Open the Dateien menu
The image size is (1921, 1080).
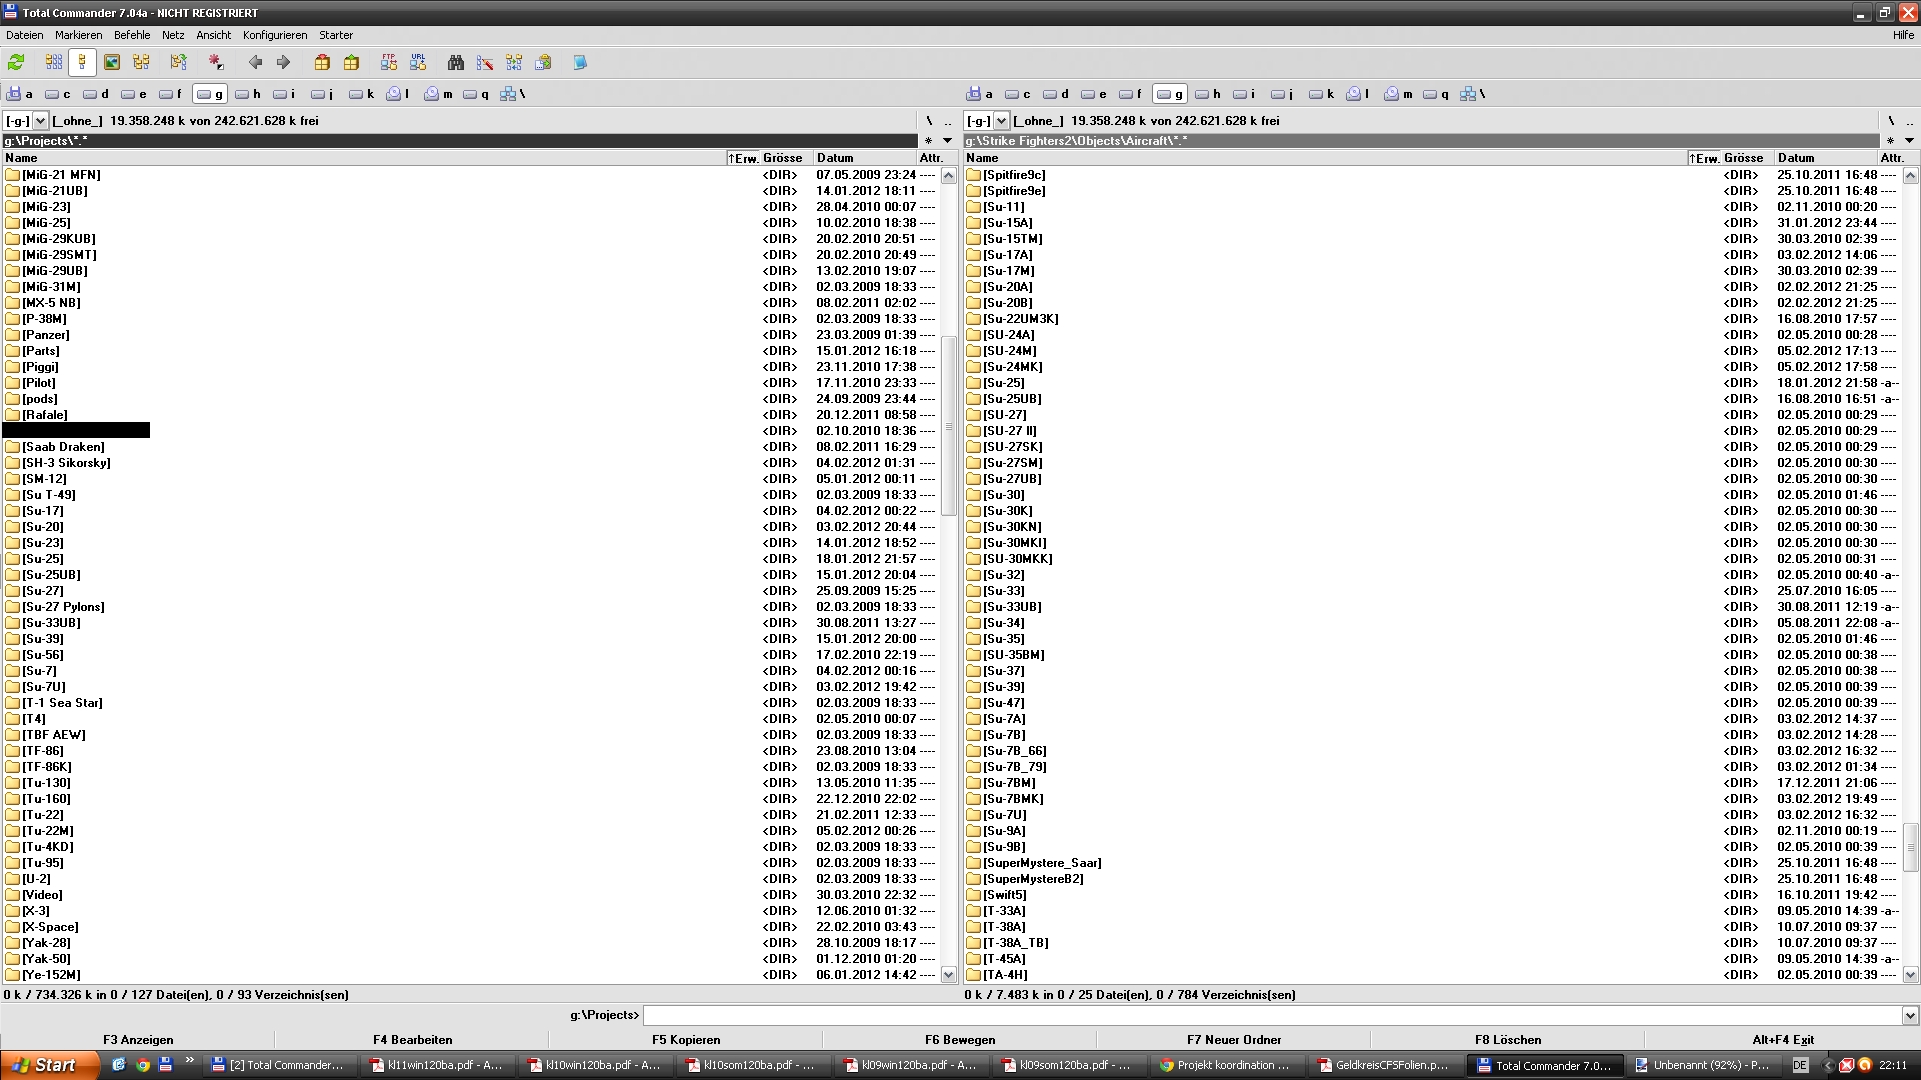(x=25, y=35)
